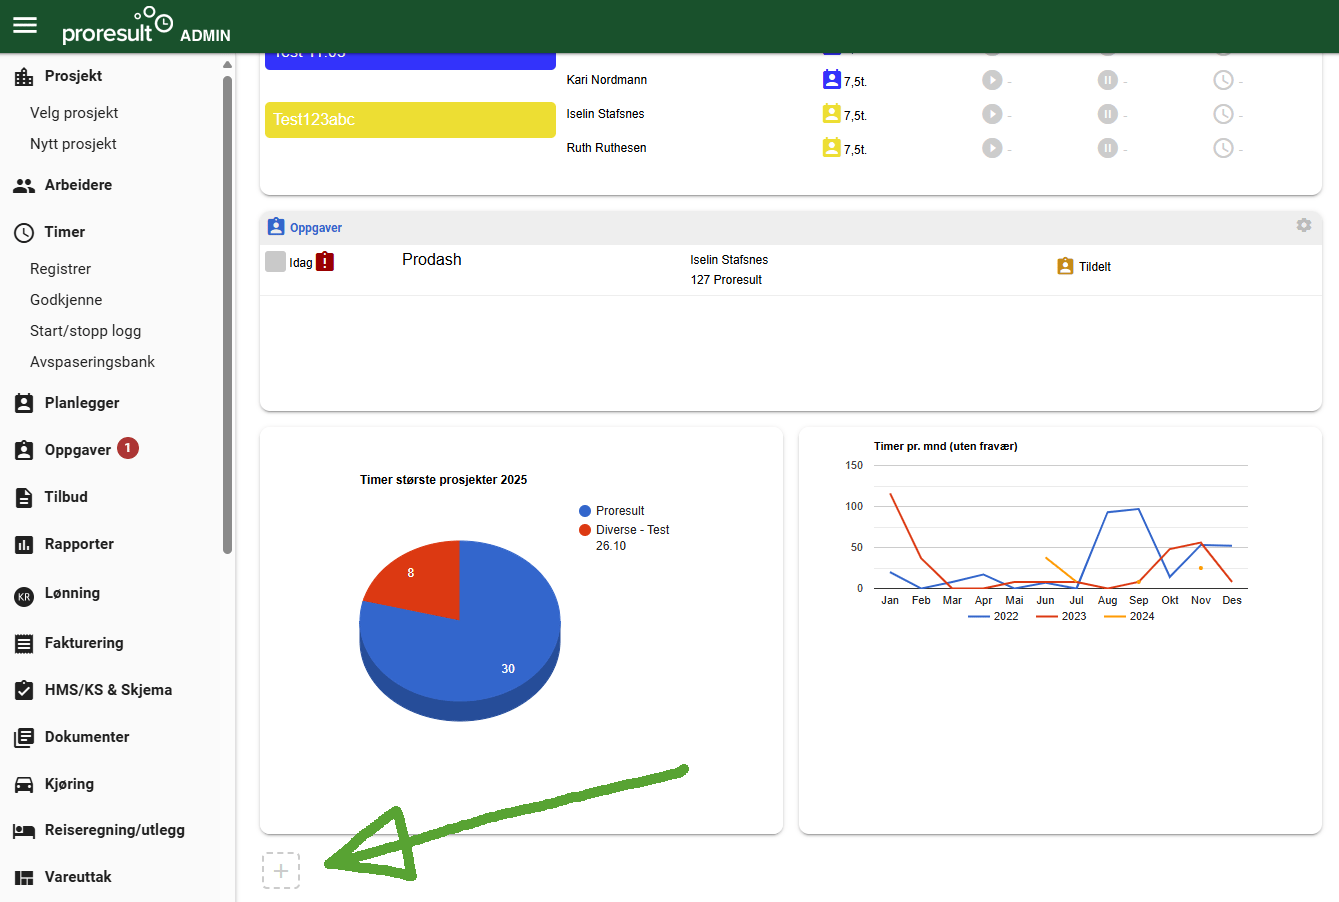Click the sidebar vertical scrollbar

pos(227,315)
